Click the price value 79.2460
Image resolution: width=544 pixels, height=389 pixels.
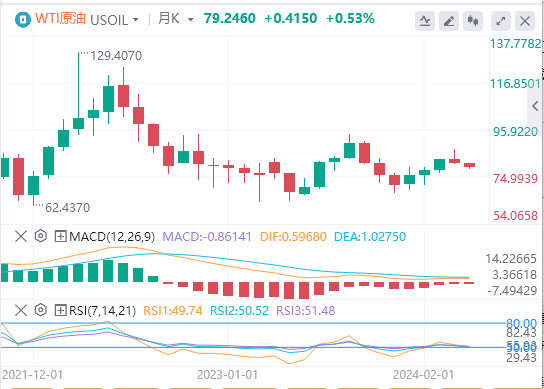tap(230, 18)
